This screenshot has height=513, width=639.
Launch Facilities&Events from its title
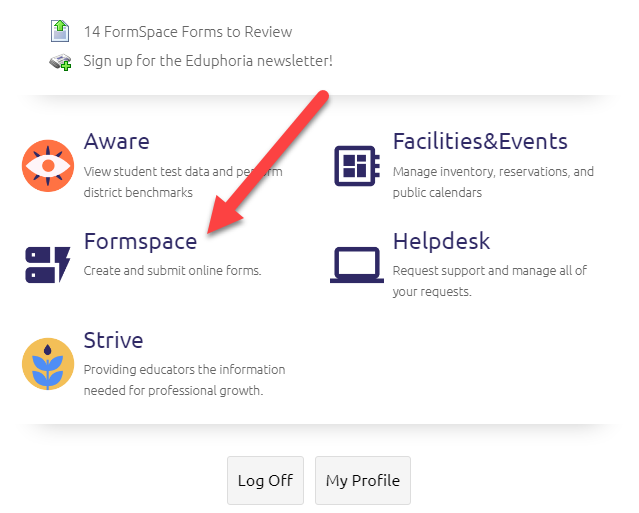(x=480, y=141)
